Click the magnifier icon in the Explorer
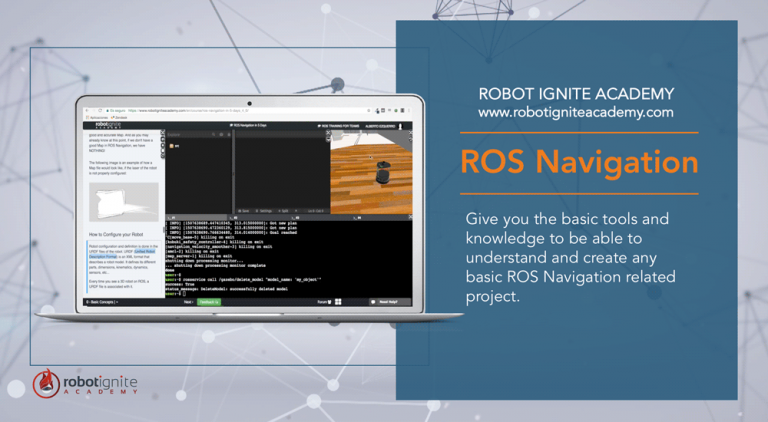The image size is (768, 422). [x=214, y=135]
